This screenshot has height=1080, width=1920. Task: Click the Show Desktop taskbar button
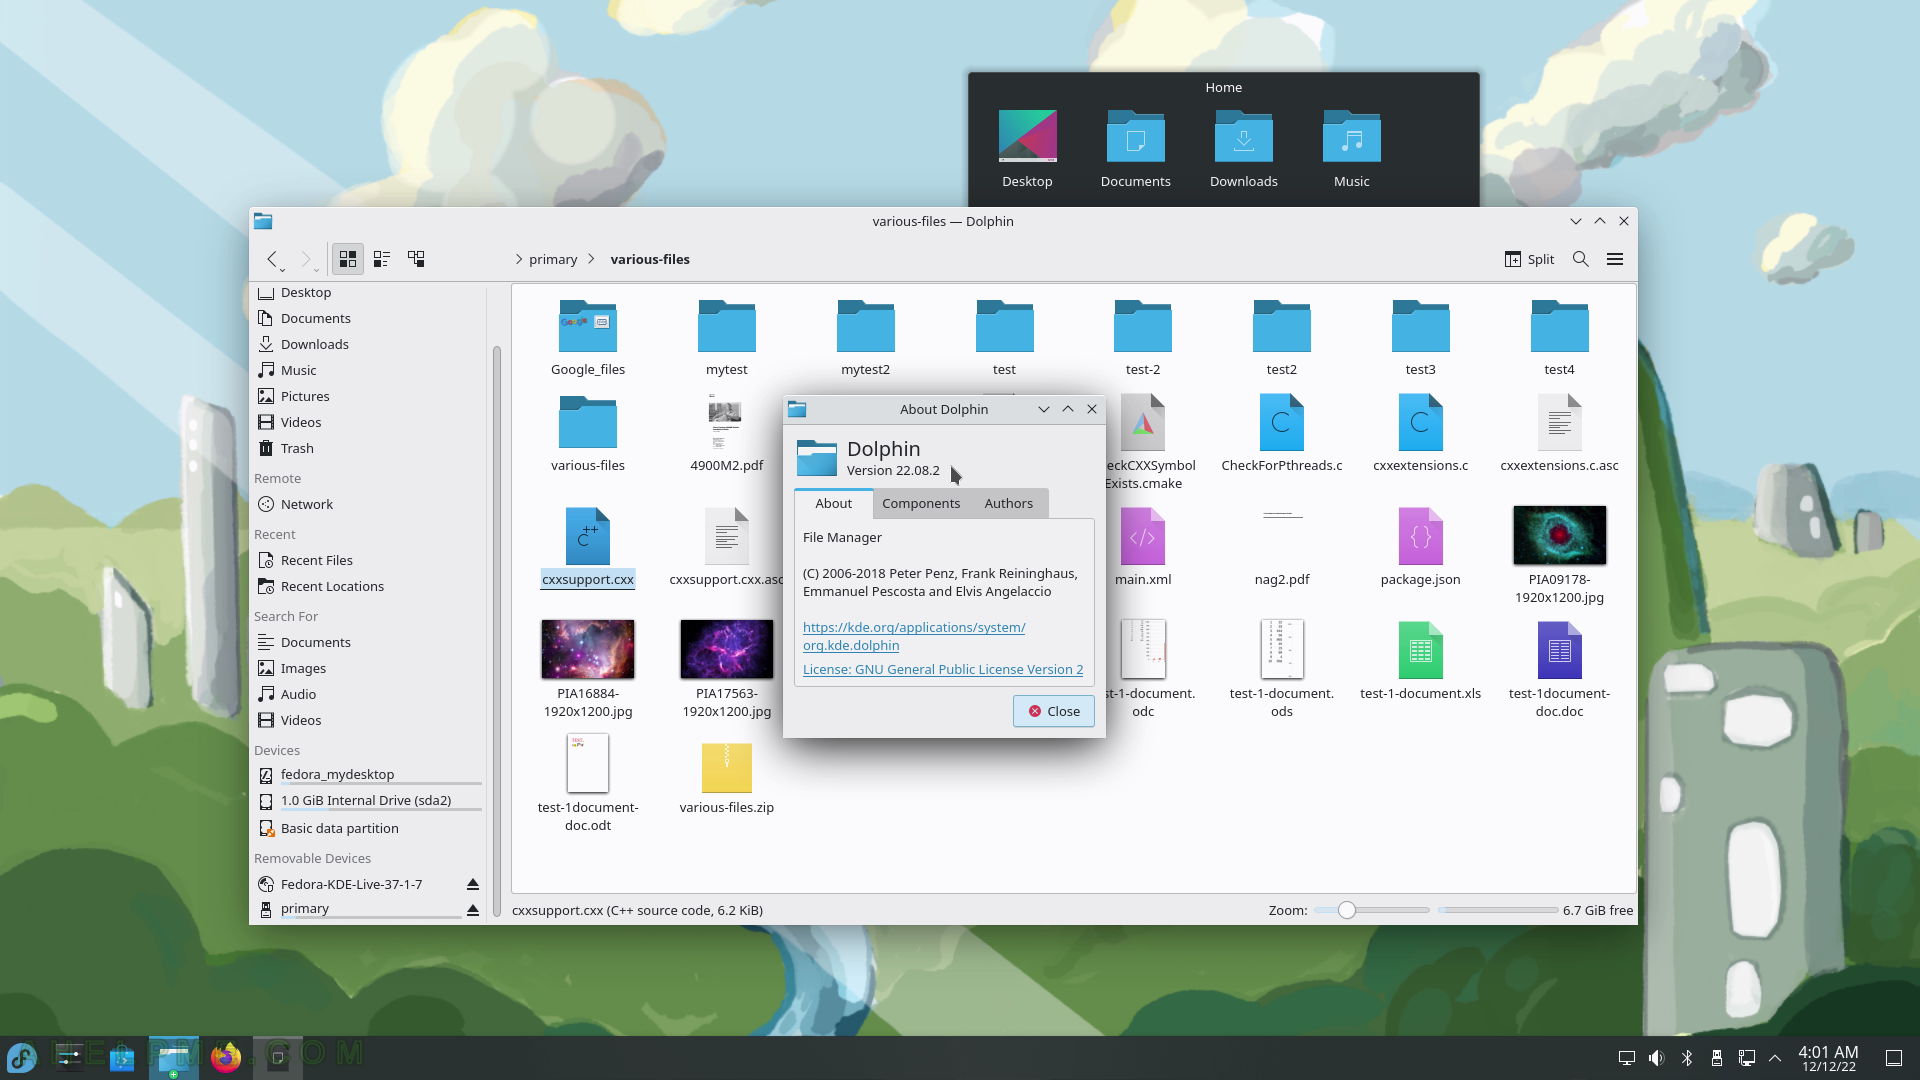(x=1893, y=1058)
